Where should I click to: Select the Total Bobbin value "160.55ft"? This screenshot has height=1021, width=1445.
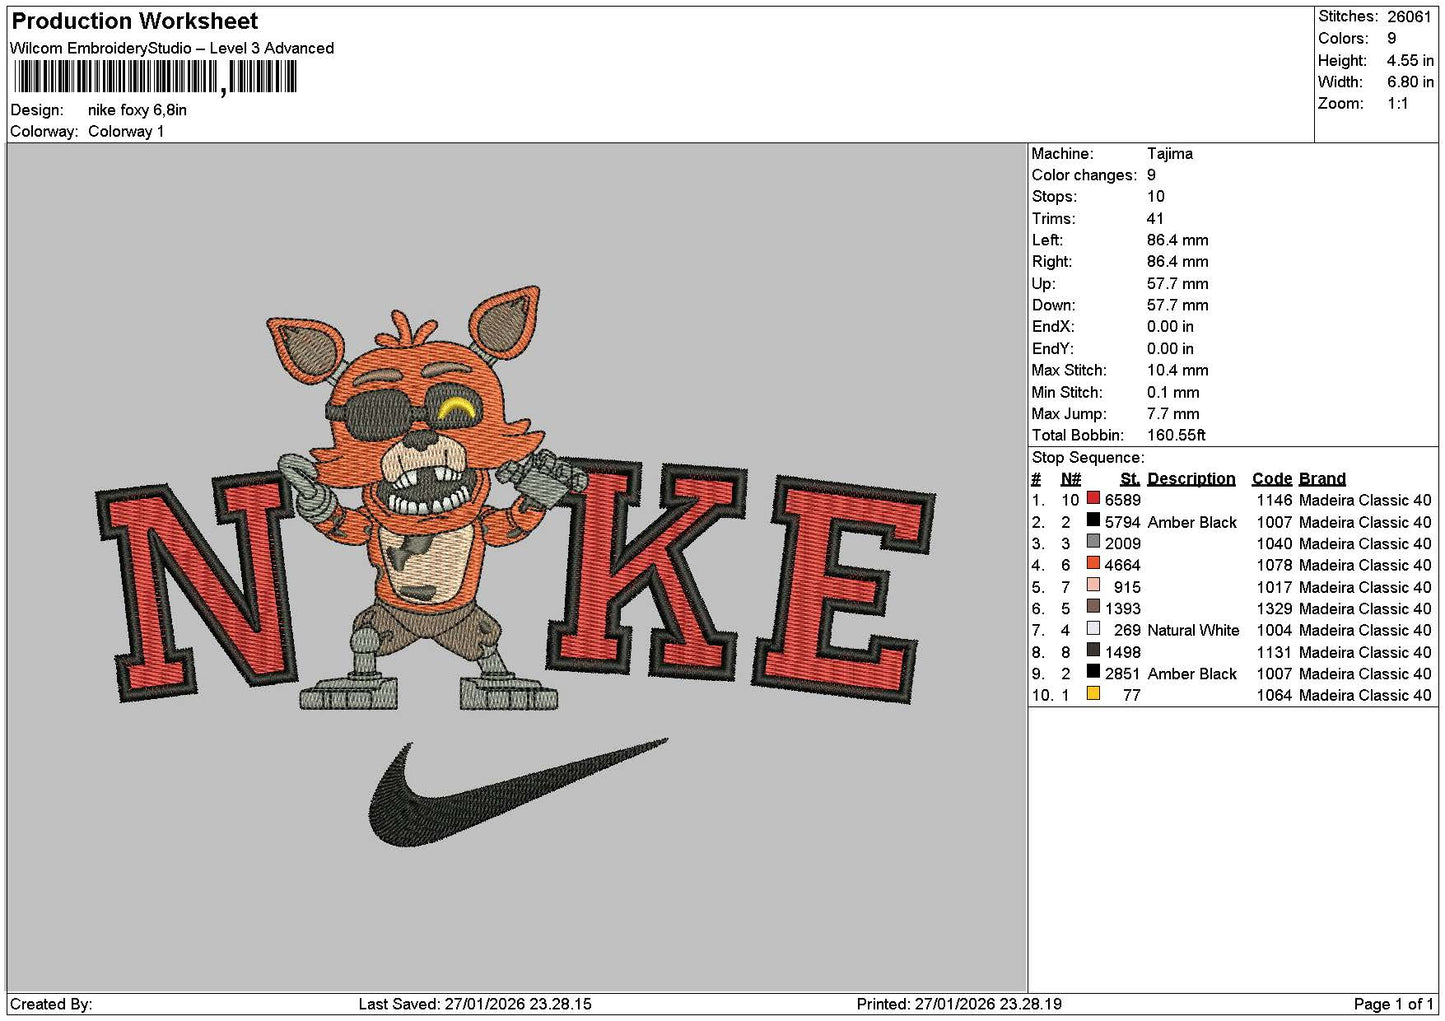tap(1177, 435)
